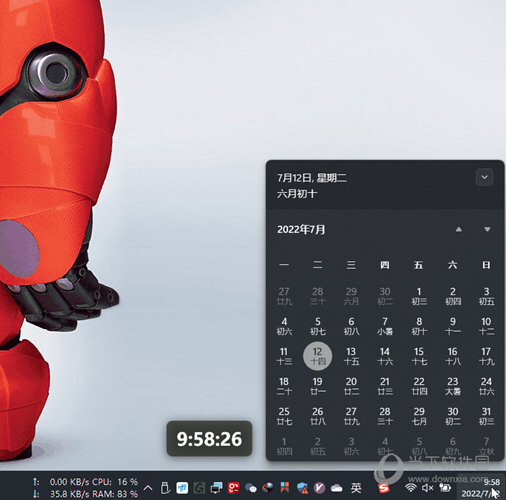506x500 pixels.
Task: Click the battery status icon
Action: (x=445, y=488)
